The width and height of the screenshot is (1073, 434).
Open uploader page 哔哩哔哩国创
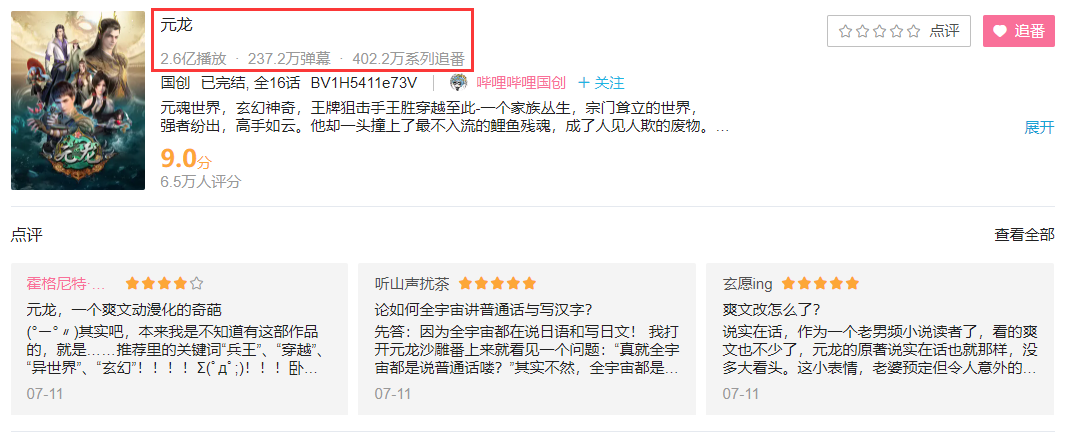pos(521,84)
